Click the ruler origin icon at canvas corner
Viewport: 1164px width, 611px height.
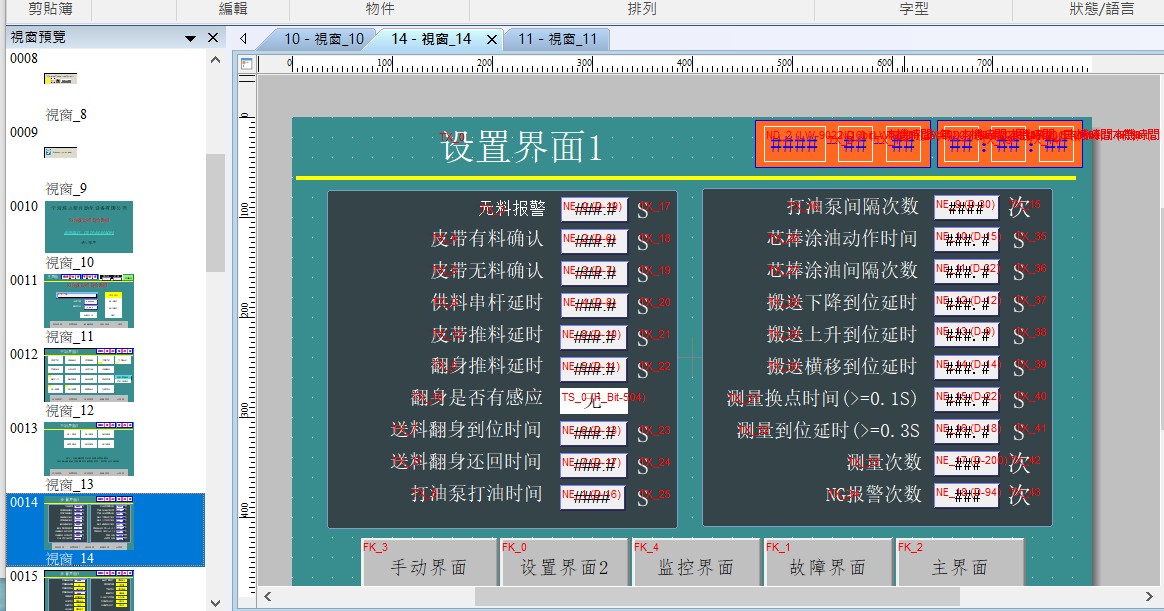[246, 64]
